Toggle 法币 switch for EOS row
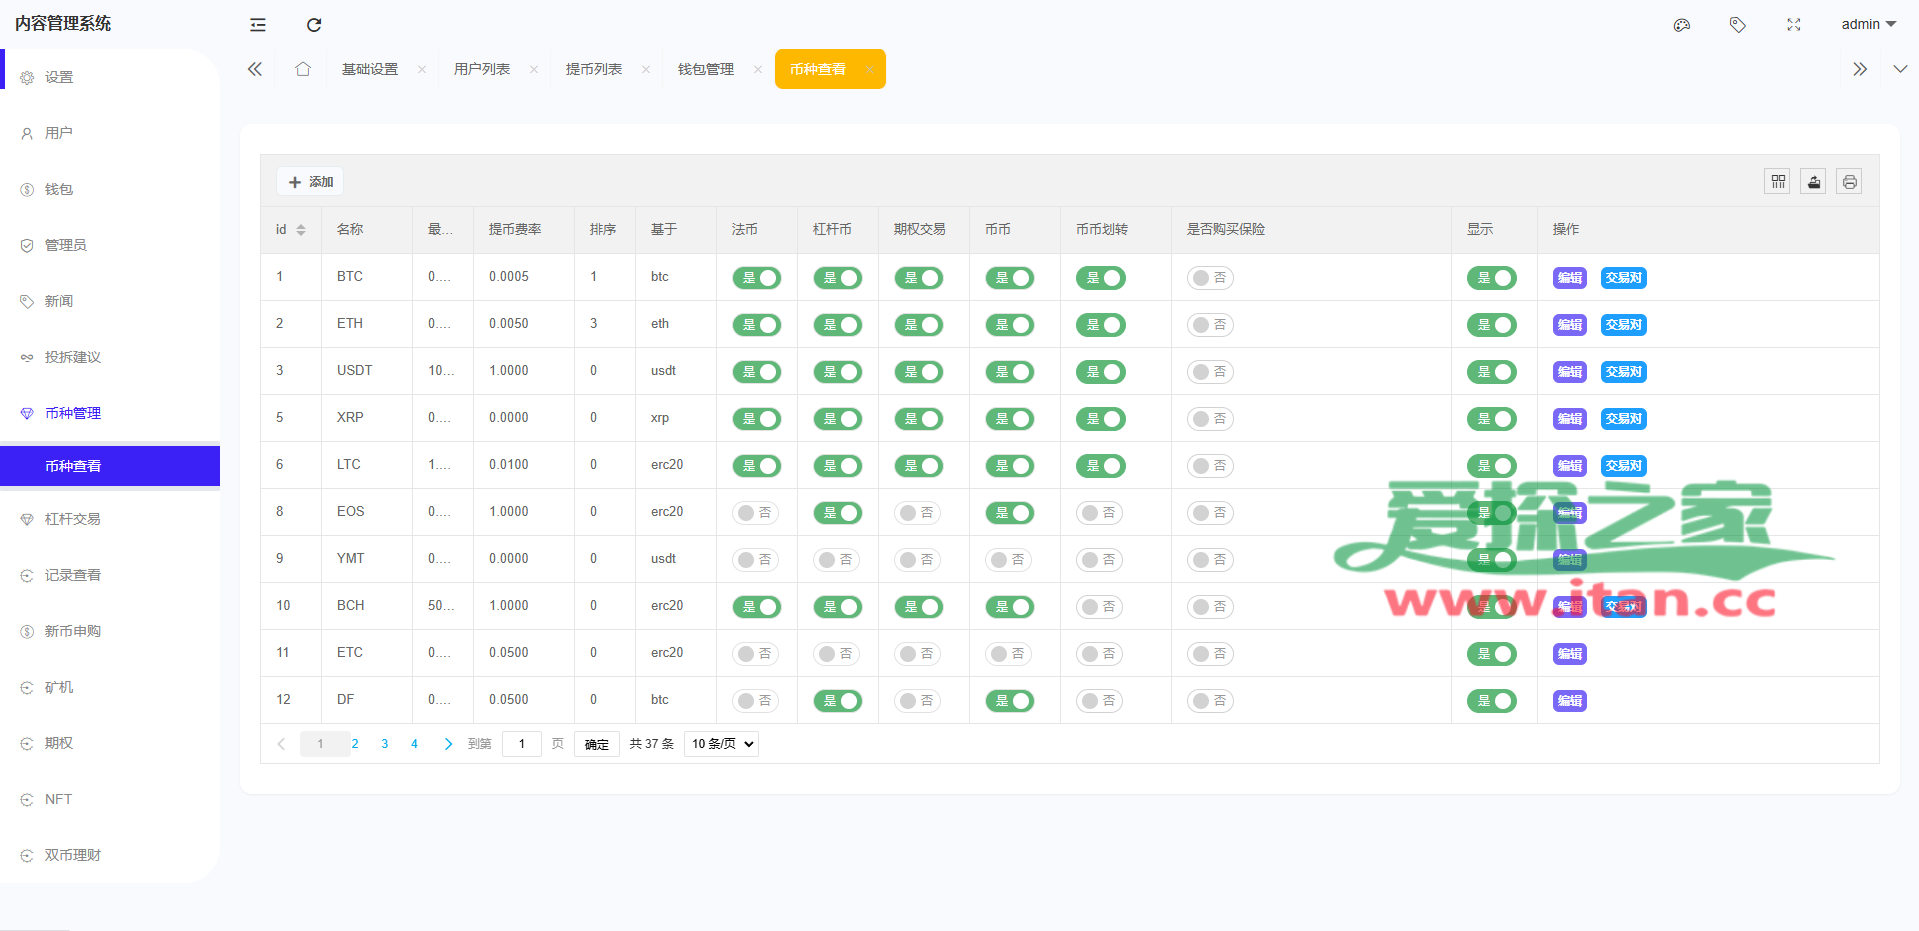 click(756, 513)
